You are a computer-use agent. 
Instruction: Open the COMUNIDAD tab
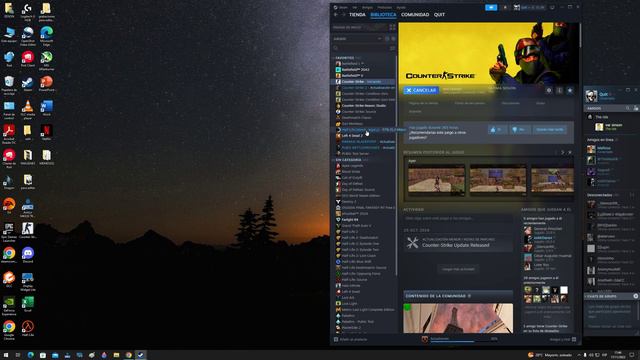click(415, 15)
